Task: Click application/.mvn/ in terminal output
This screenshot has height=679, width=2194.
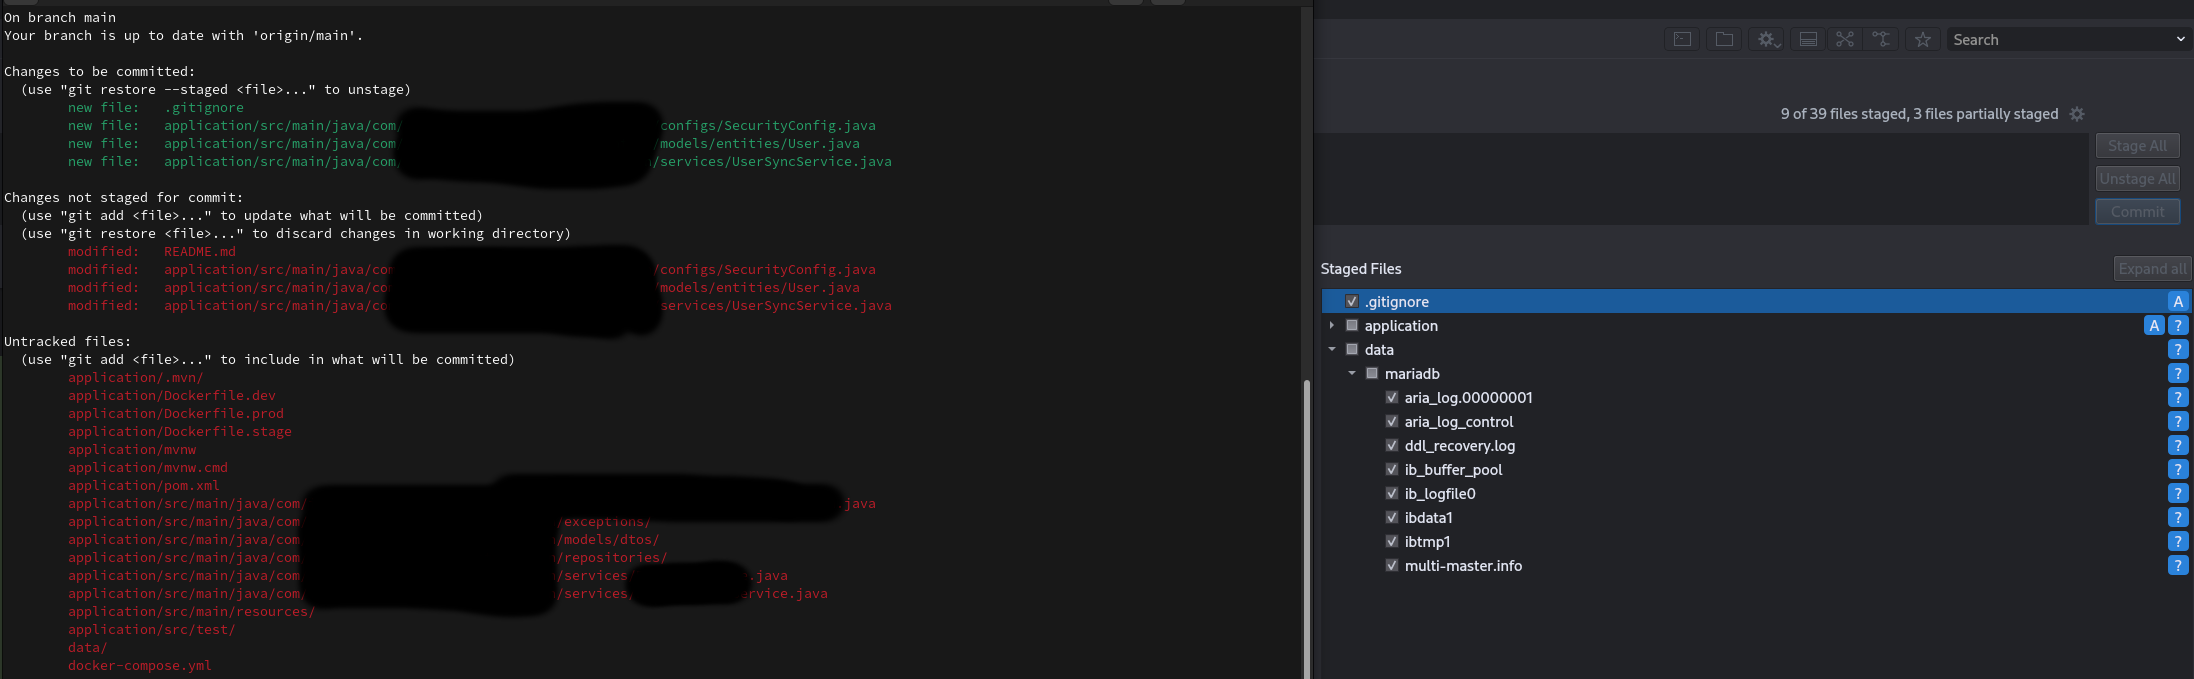Action: tap(136, 377)
